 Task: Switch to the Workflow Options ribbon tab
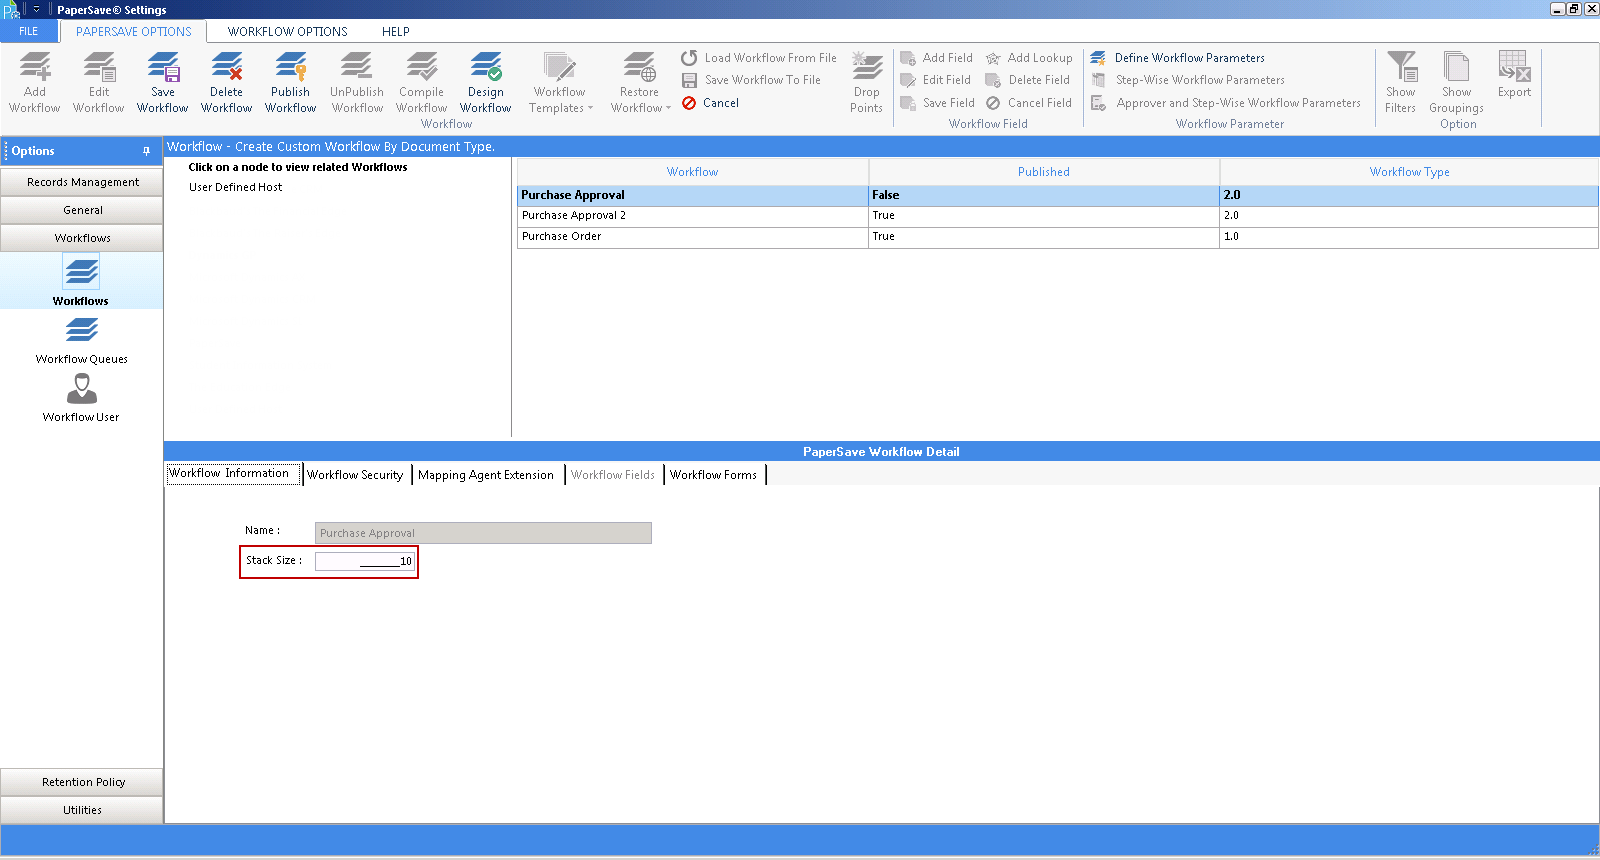coord(287,31)
